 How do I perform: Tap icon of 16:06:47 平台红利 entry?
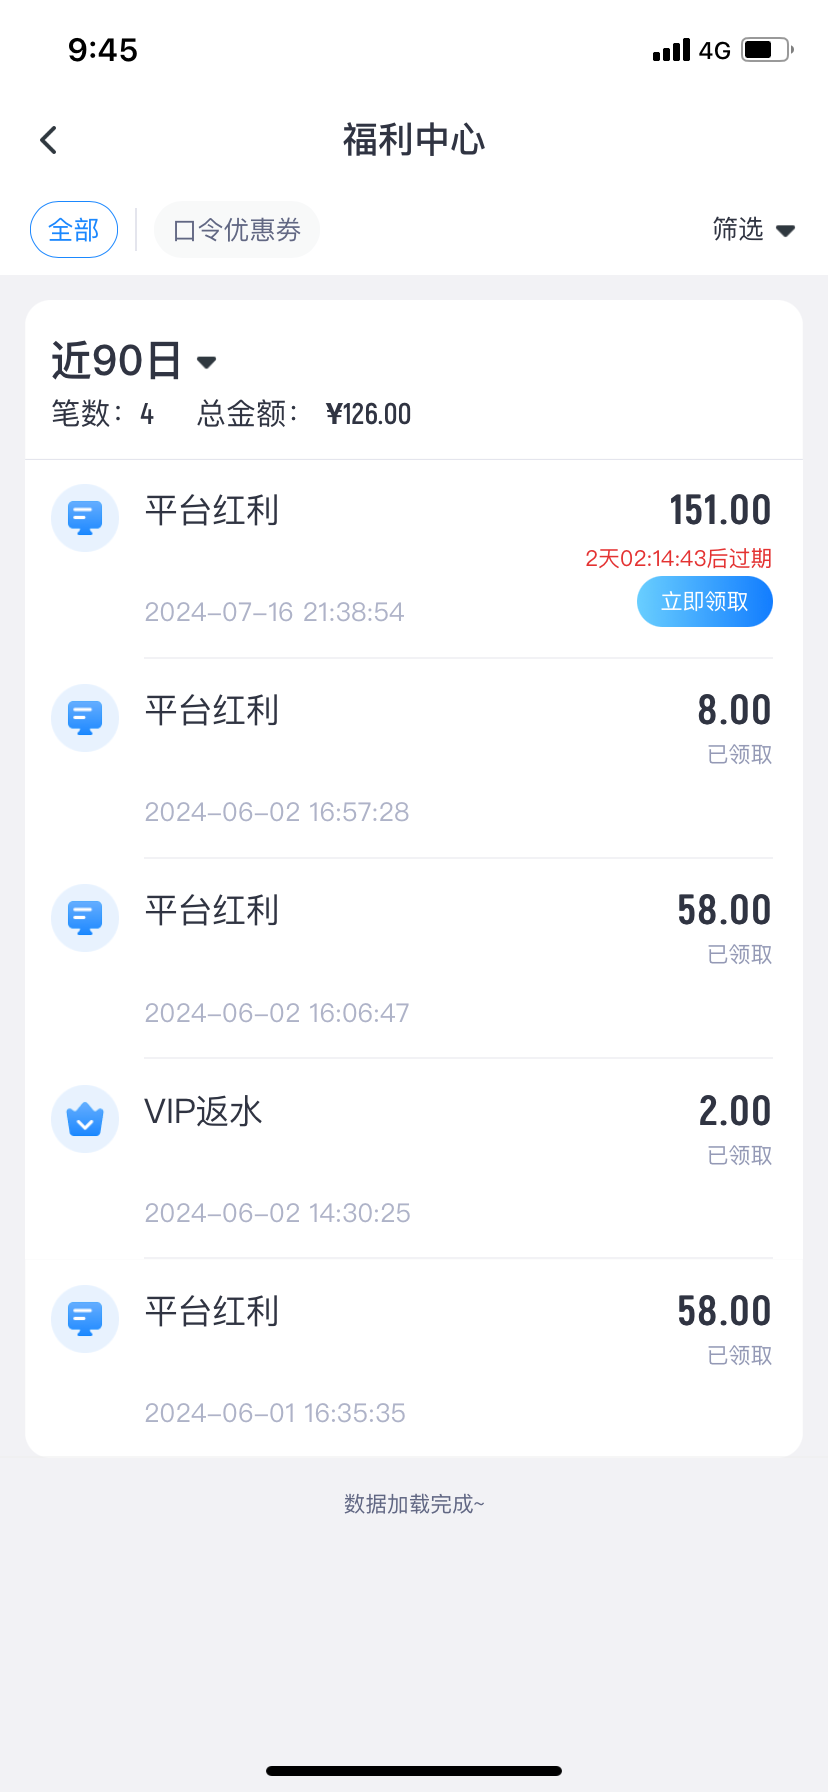[x=85, y=918]
